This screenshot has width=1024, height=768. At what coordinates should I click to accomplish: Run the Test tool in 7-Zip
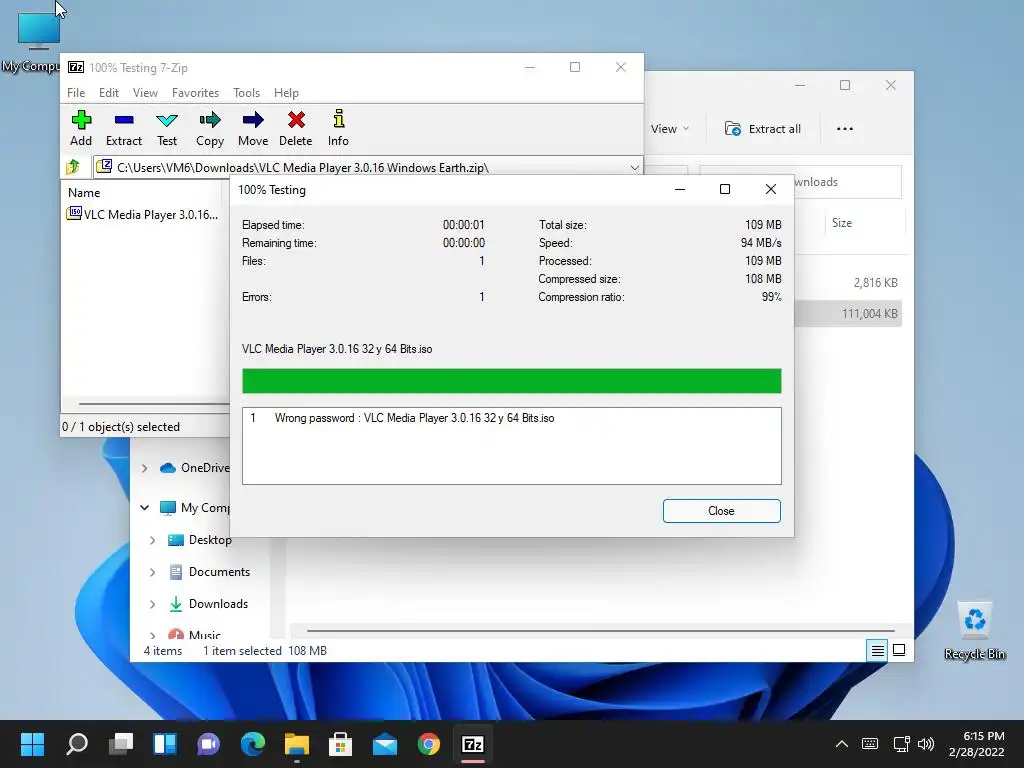[x=167, y=128]
